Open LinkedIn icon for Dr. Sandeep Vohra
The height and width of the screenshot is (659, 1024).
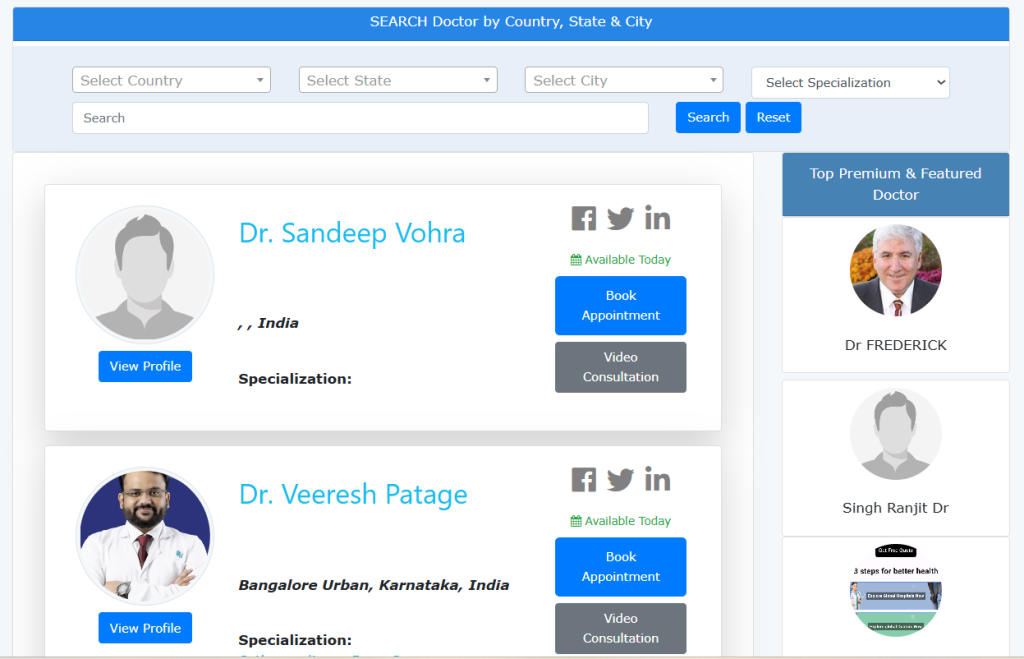(x=657, y=217)
